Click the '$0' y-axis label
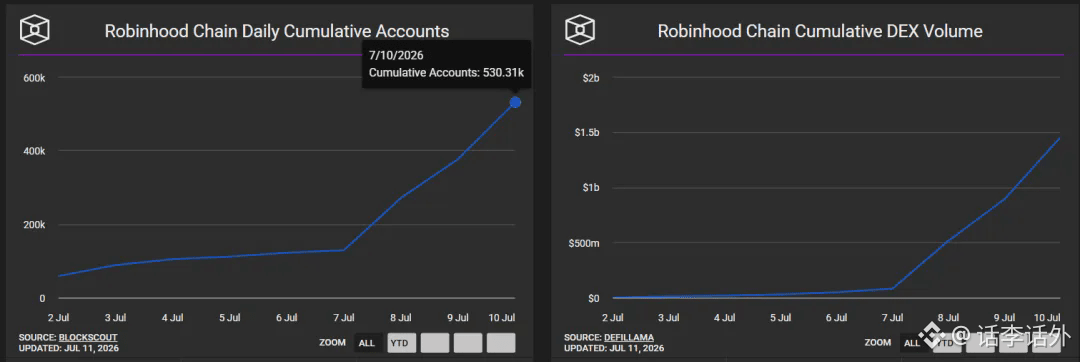The height and width of the screenshot is (362, 1080). (593, 299)
